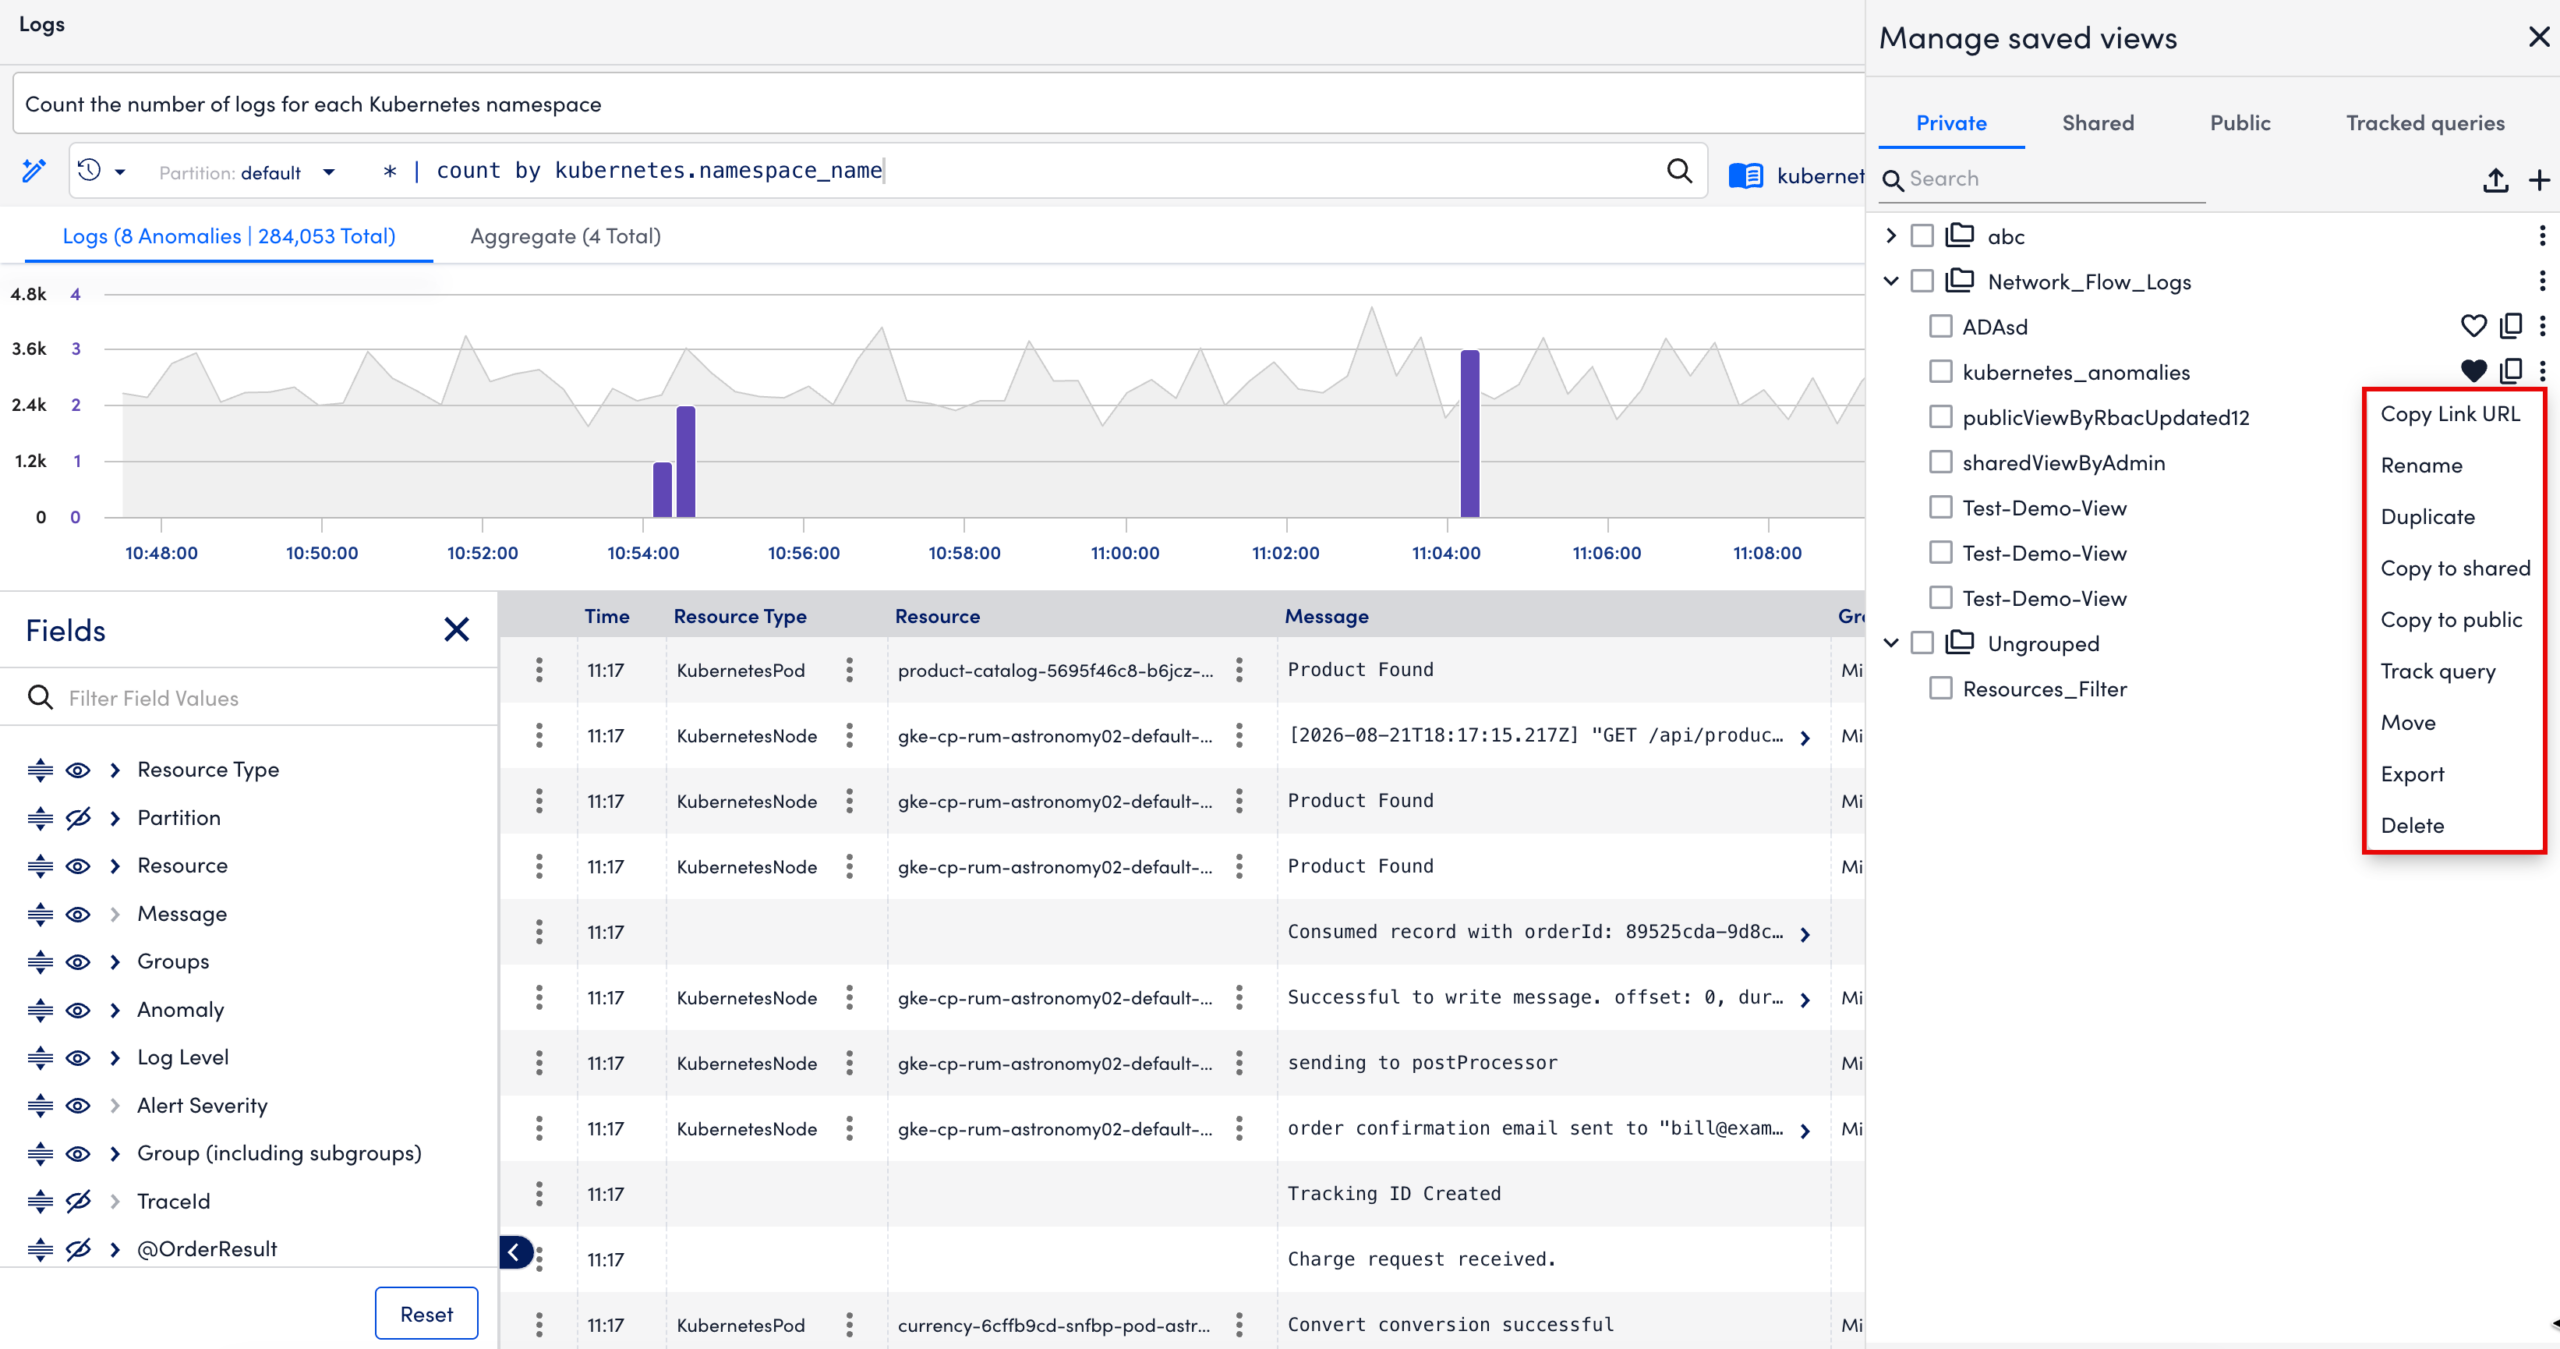The image size is (2560, 1349).
Task: Select the ADAsd view checkbox
Action: [1941, 326]
